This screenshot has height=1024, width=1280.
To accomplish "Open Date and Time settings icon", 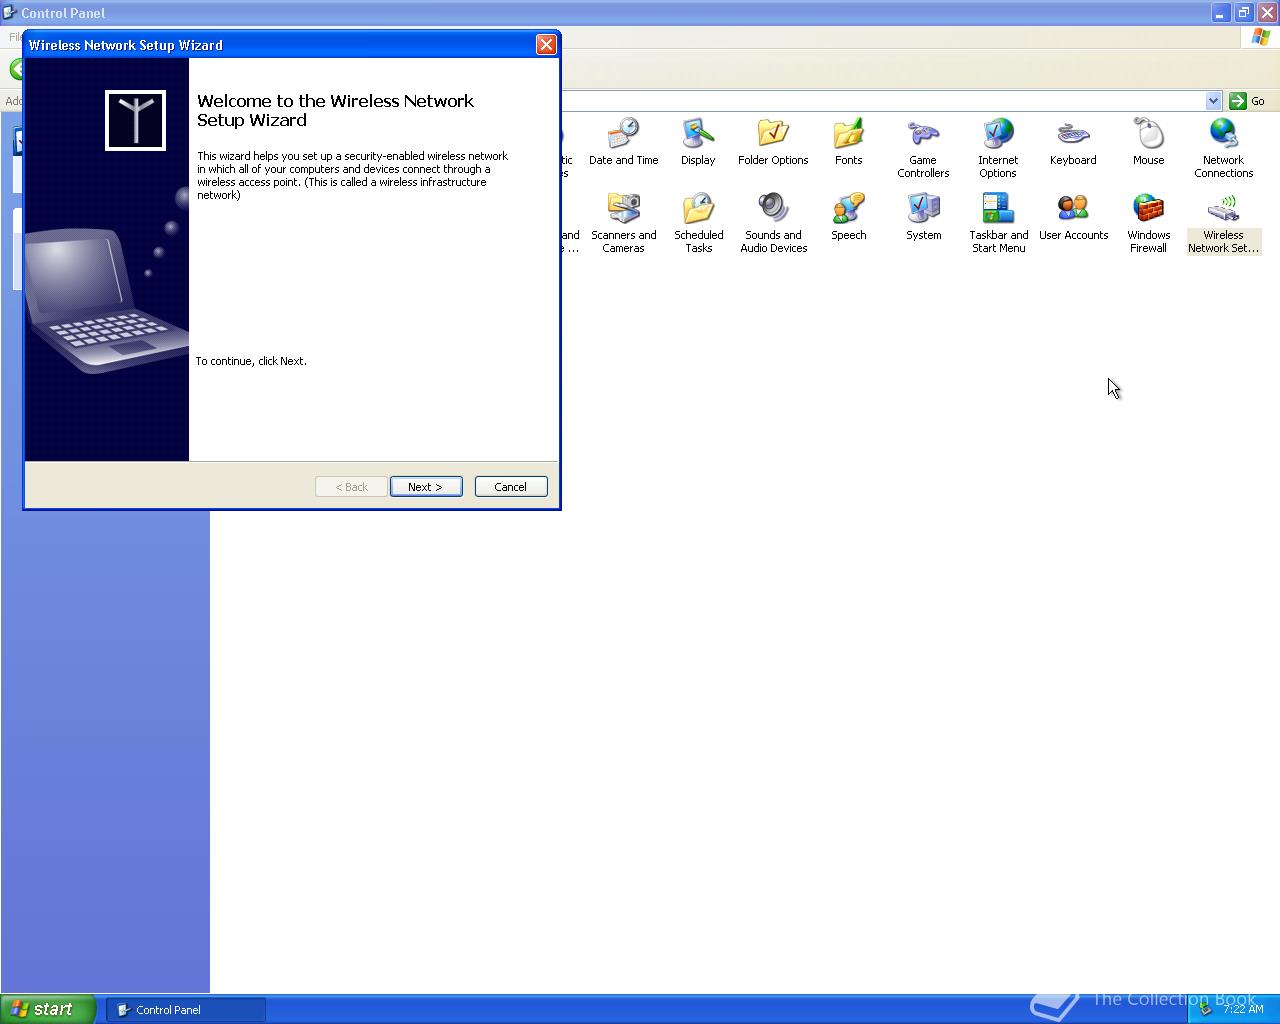I will [x=623, y=141].
